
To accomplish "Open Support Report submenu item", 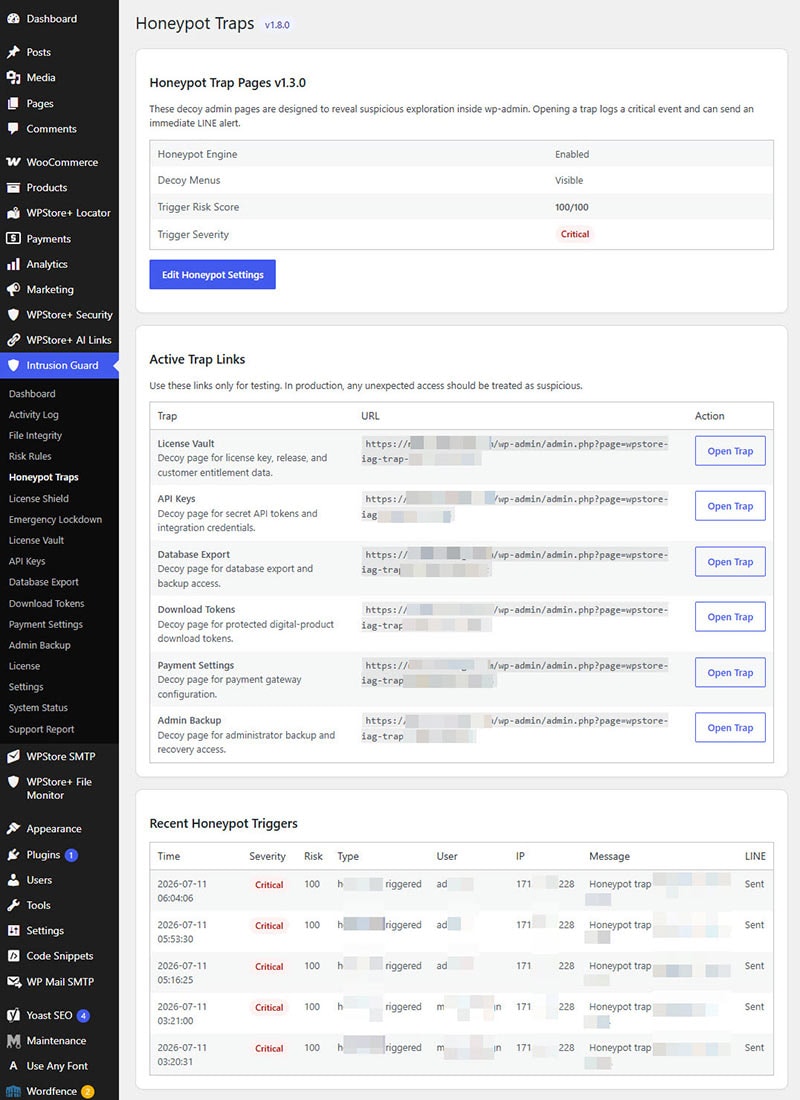I will point(41,730).
